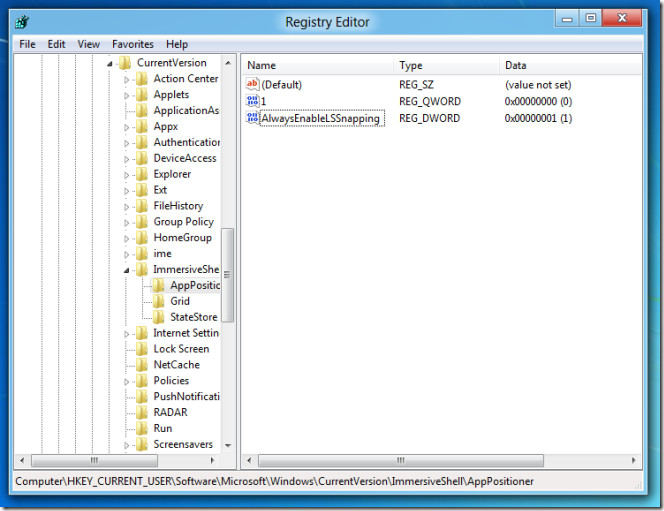Click the values pane scroll right arrow
The height and width of the screenshot is (511, 664).
pos(634,460)
